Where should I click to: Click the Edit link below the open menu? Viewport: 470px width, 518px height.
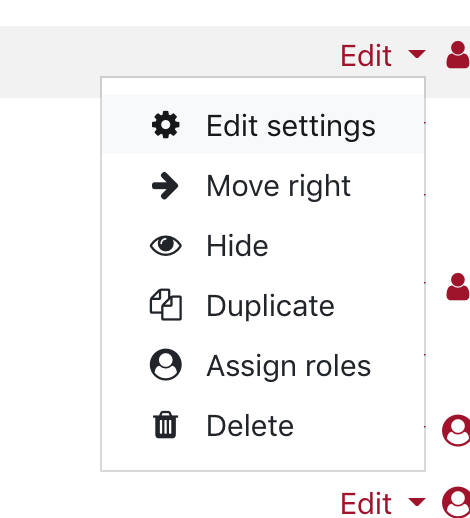(x=366, y=503)
